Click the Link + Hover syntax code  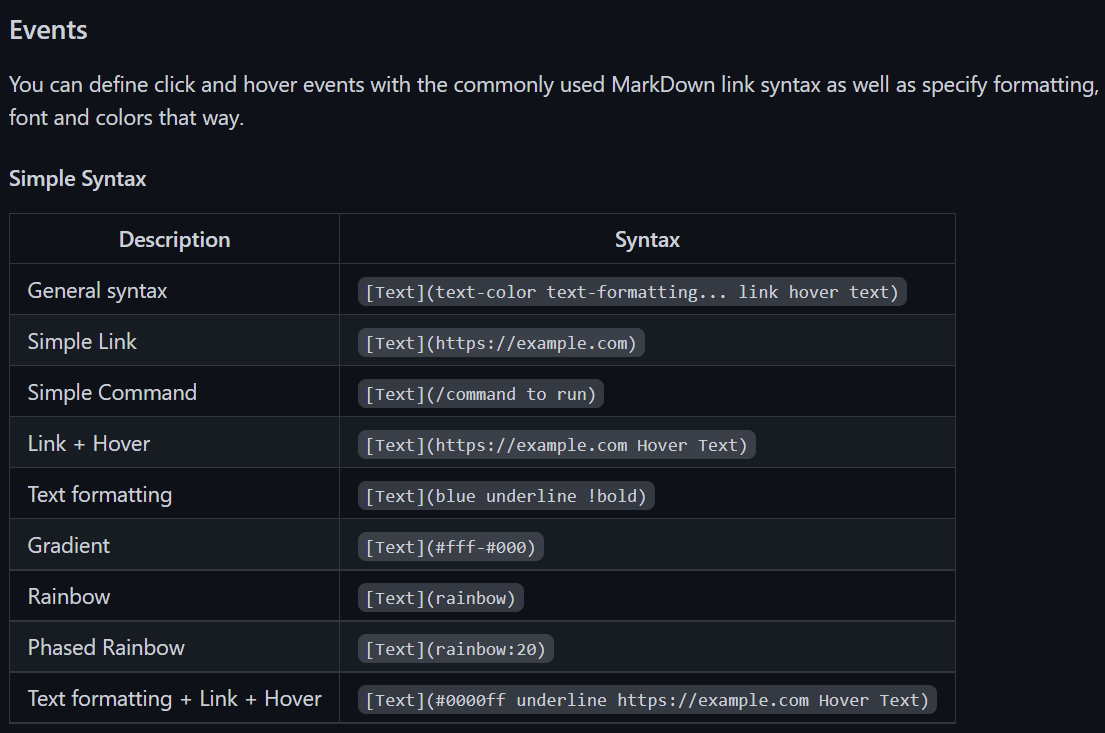coord(557,445)
